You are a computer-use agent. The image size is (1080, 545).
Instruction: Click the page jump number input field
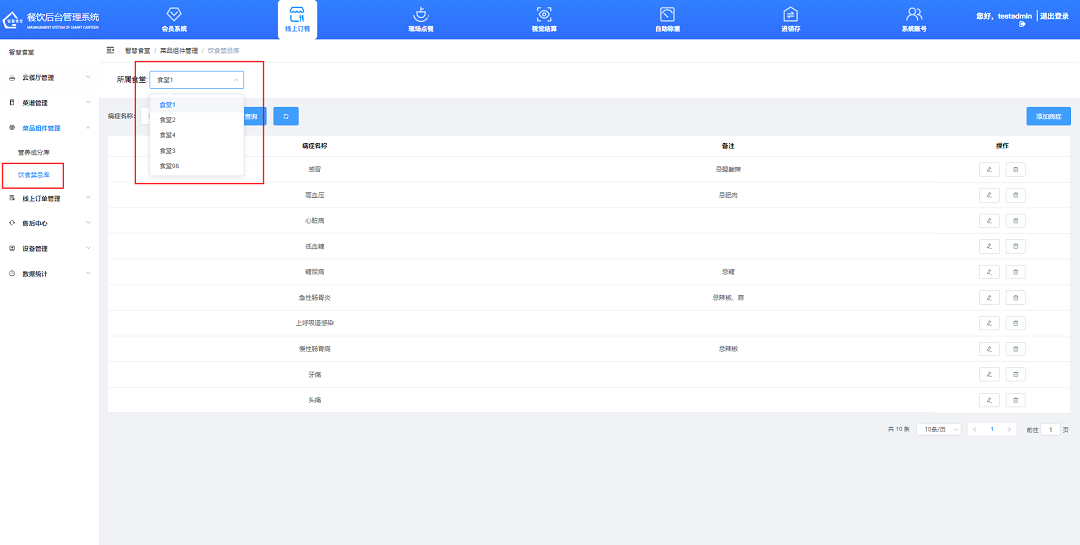click(1050, 429)
